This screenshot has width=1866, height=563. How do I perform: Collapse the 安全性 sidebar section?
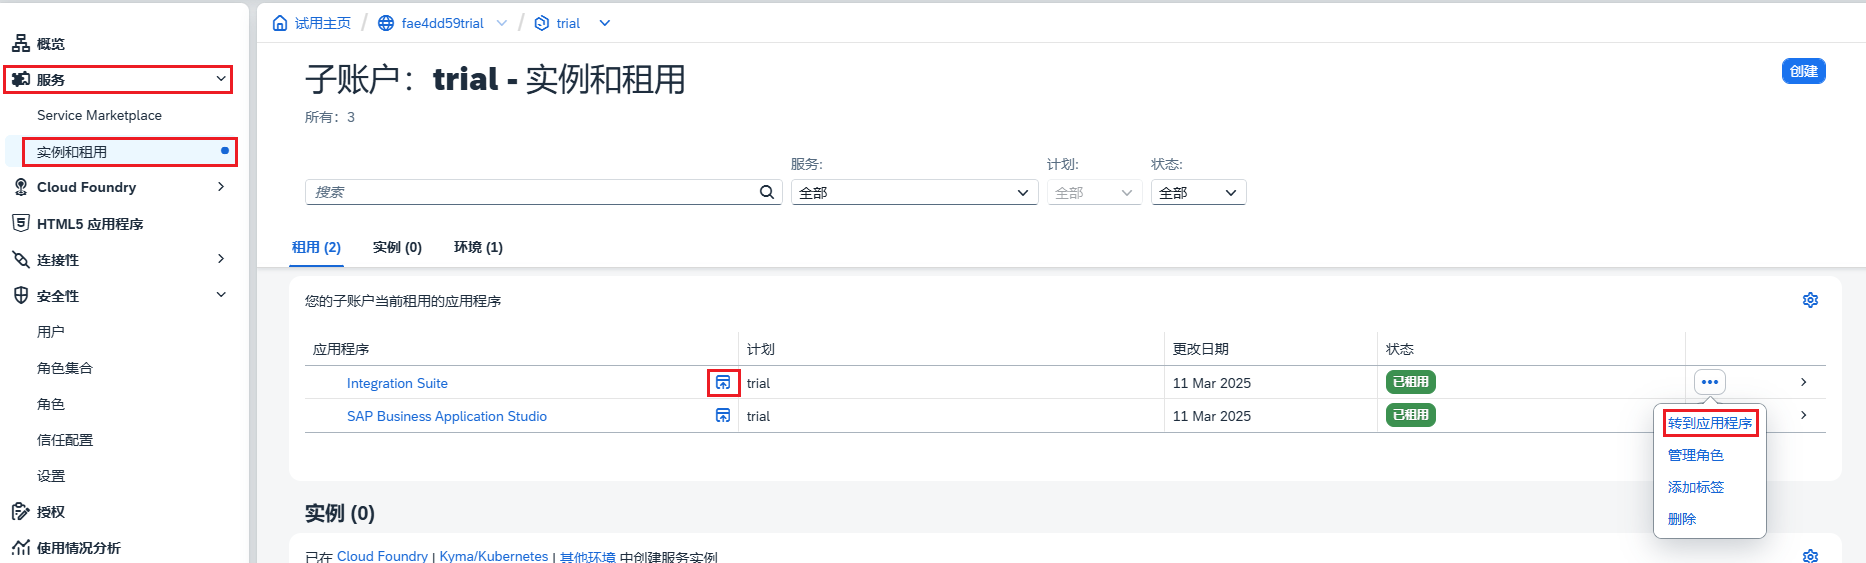point(221,295)
